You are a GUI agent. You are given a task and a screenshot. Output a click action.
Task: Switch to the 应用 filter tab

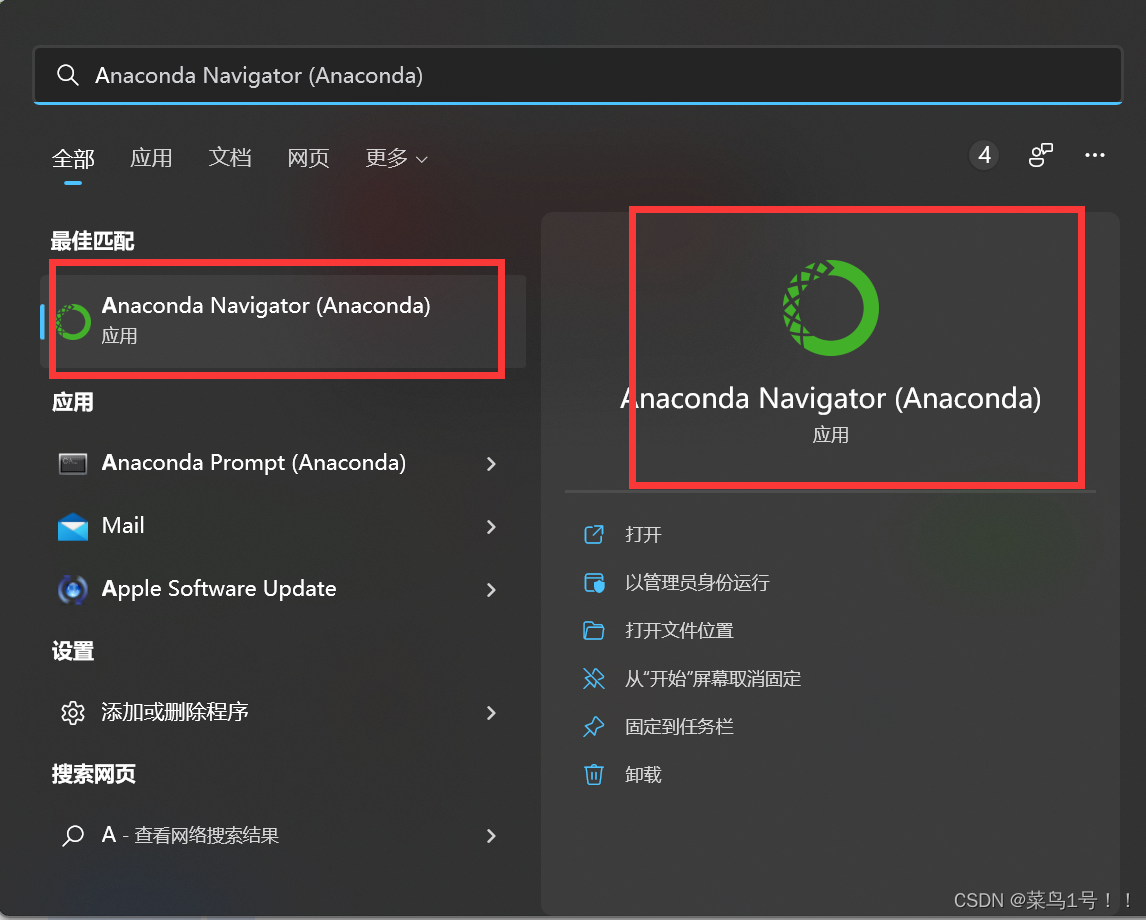pyautogui.click(x=151, y=158)
